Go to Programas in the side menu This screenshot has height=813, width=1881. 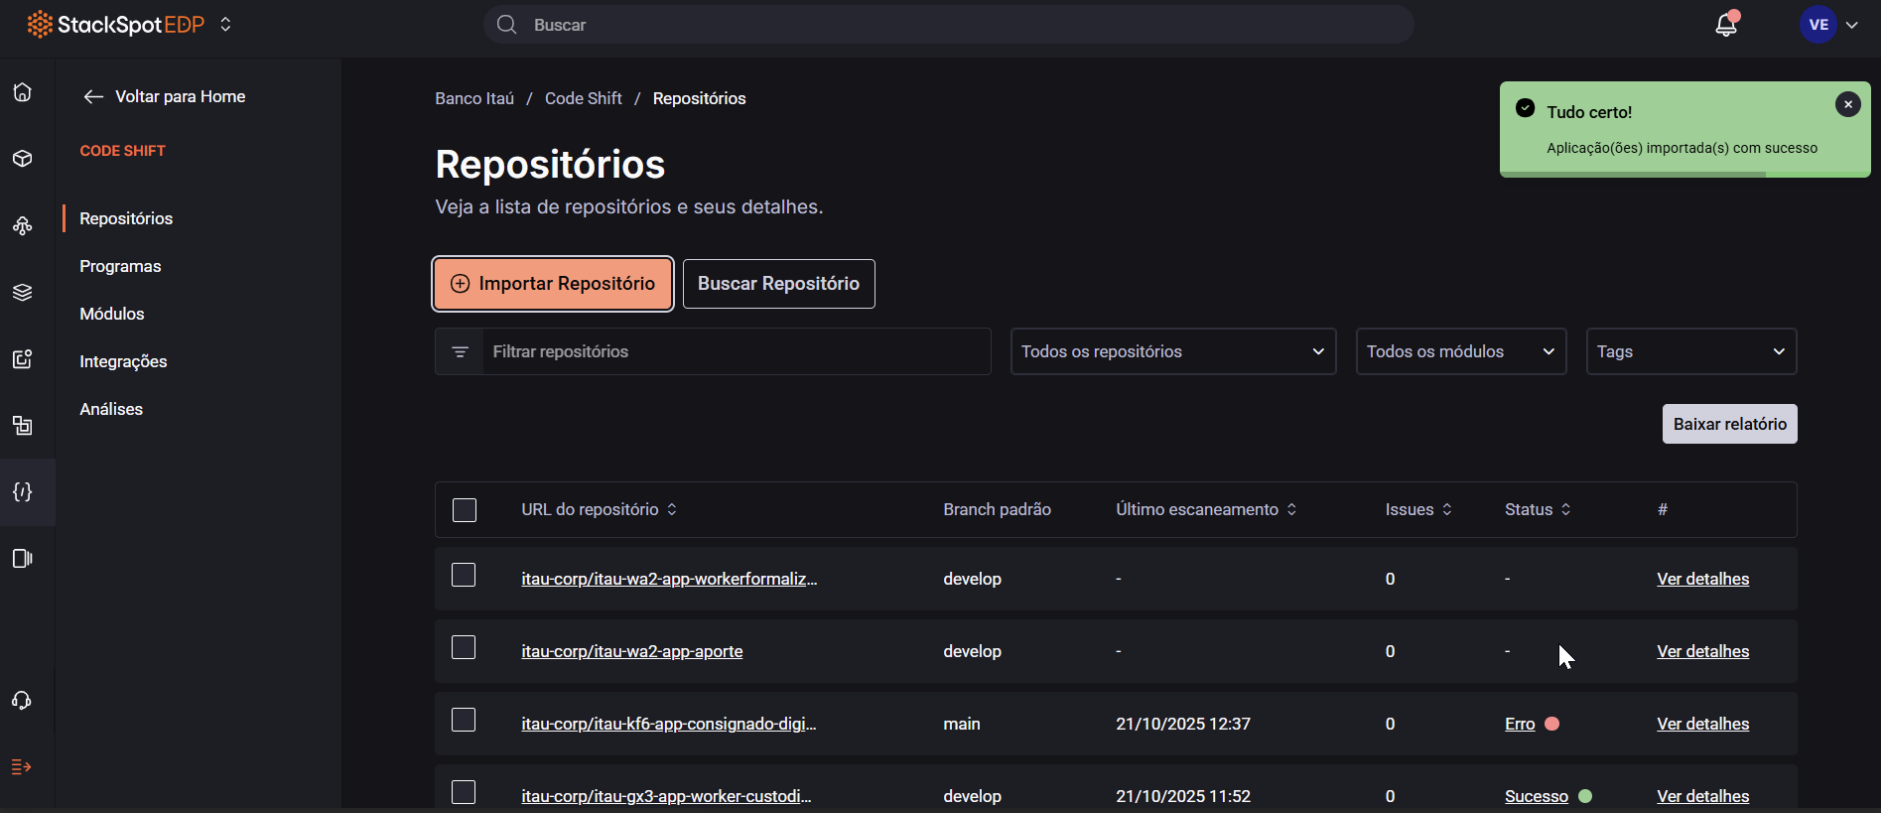click(120, 266)
